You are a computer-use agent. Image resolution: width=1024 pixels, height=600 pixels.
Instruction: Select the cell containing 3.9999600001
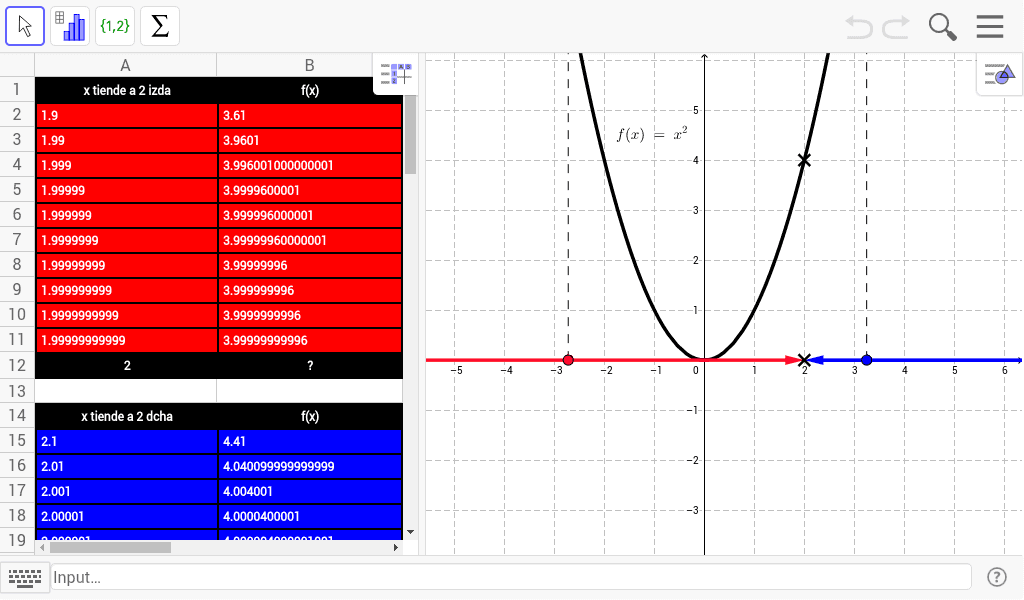point(310,190)
